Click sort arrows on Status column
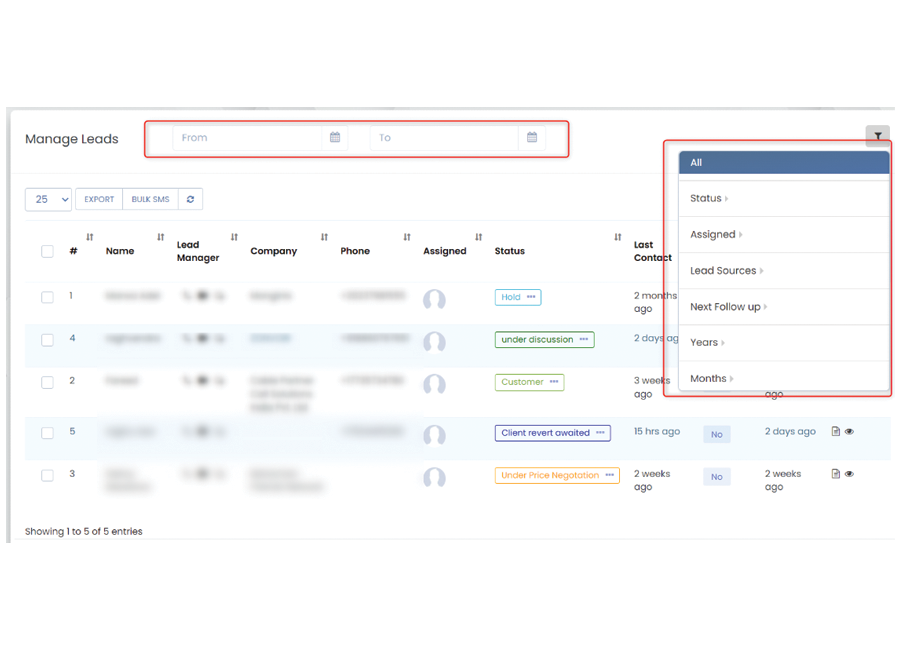Screen dimensions: 900x650 pyautogui.click(x=617, y=238)
